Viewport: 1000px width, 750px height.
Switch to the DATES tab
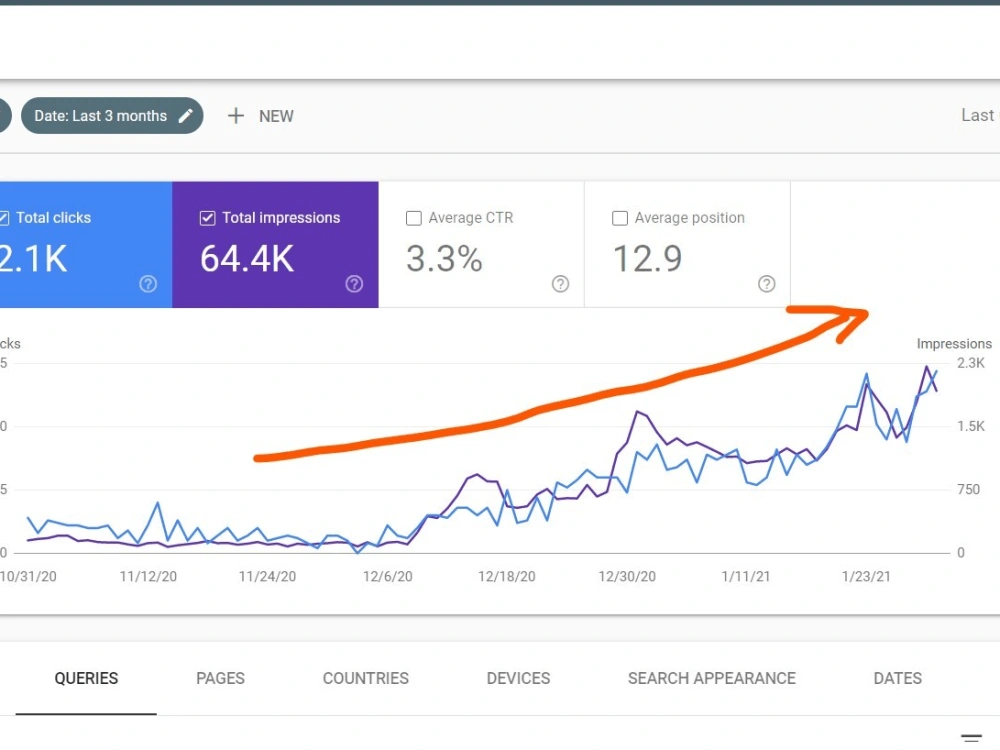tap(897, 678)
